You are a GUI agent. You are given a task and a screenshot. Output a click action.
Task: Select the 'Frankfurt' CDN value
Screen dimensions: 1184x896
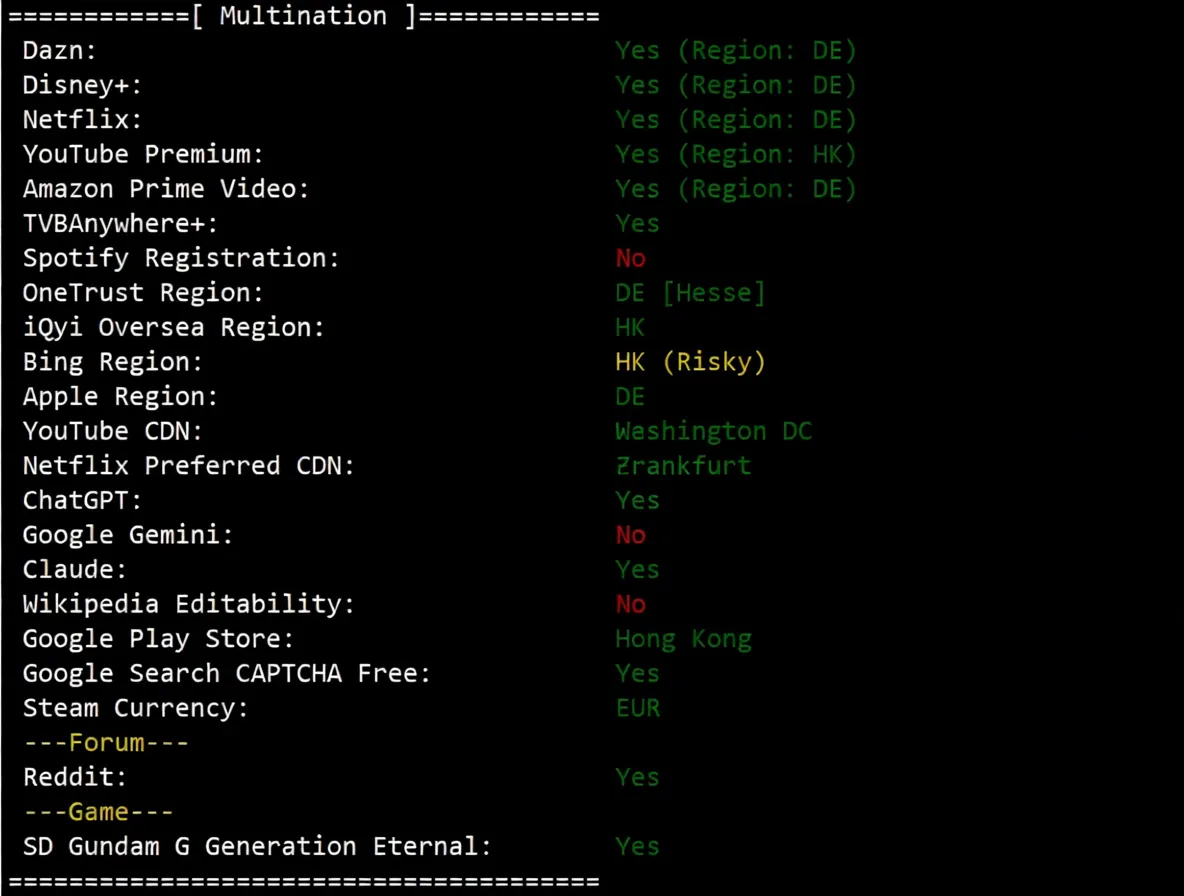tap(683, 466)
